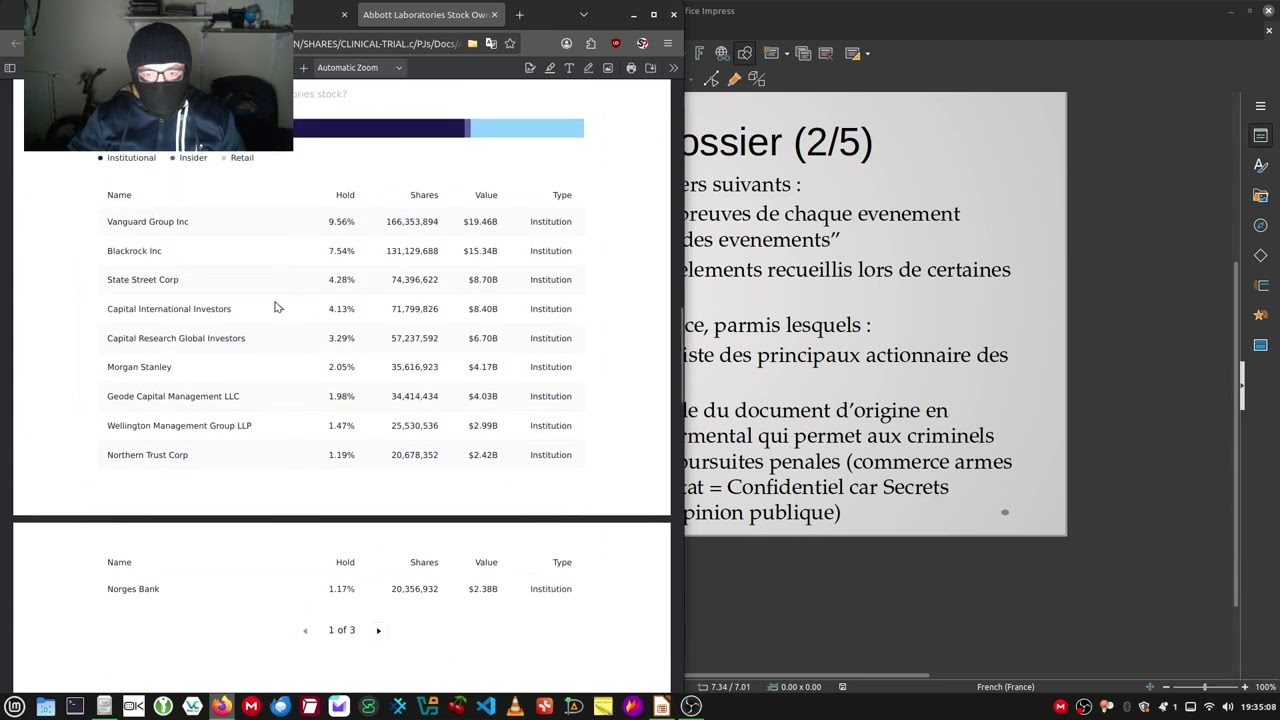This screenshot has width=1280, height=720.
Task: Open the Automatic Zoom dropdown
Action: pos(359,68)
